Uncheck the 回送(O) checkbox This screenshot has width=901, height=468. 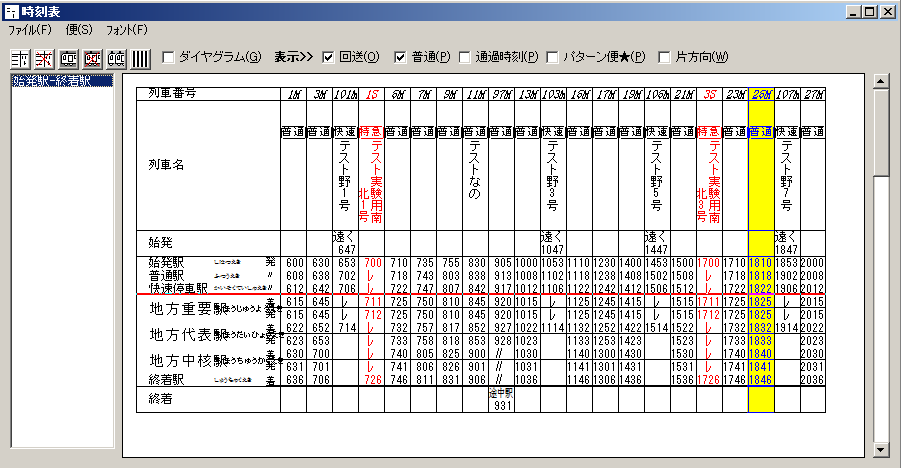click(x=328, y=56)
